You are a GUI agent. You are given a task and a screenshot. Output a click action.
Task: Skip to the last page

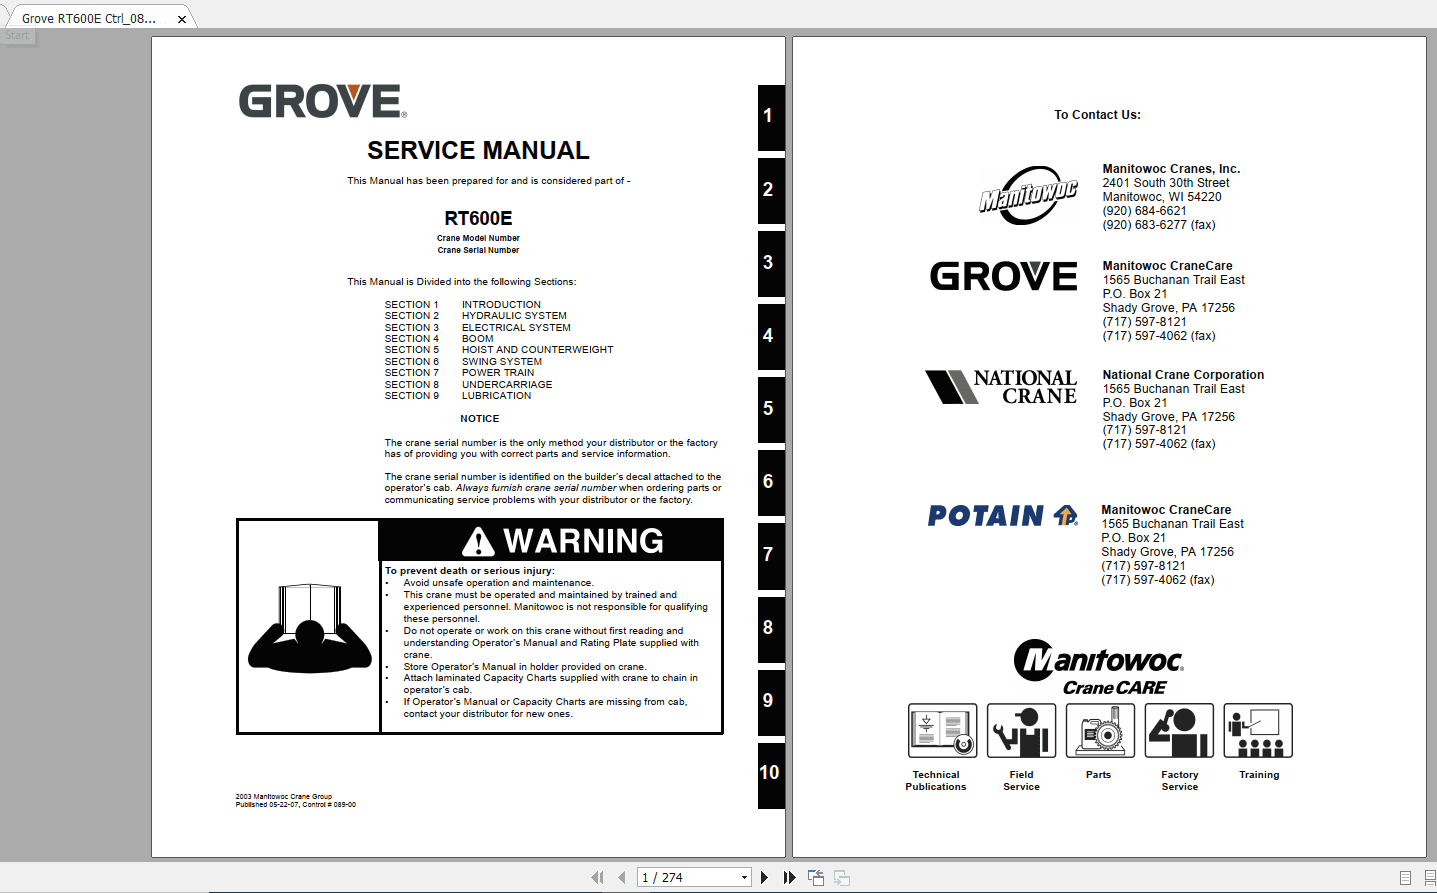click(789, 877)
